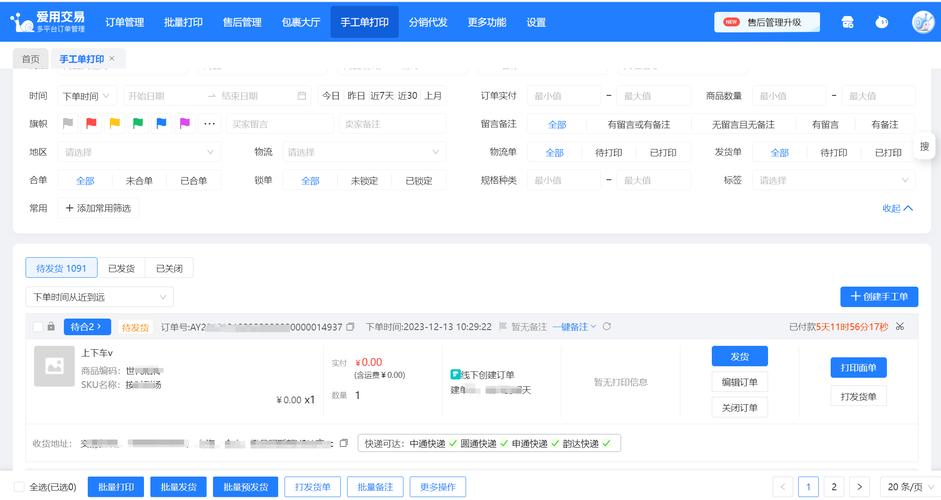The image size is (941, 500).
Task: Click the 买家留言 input field
Action: click(x=280, y=124)
